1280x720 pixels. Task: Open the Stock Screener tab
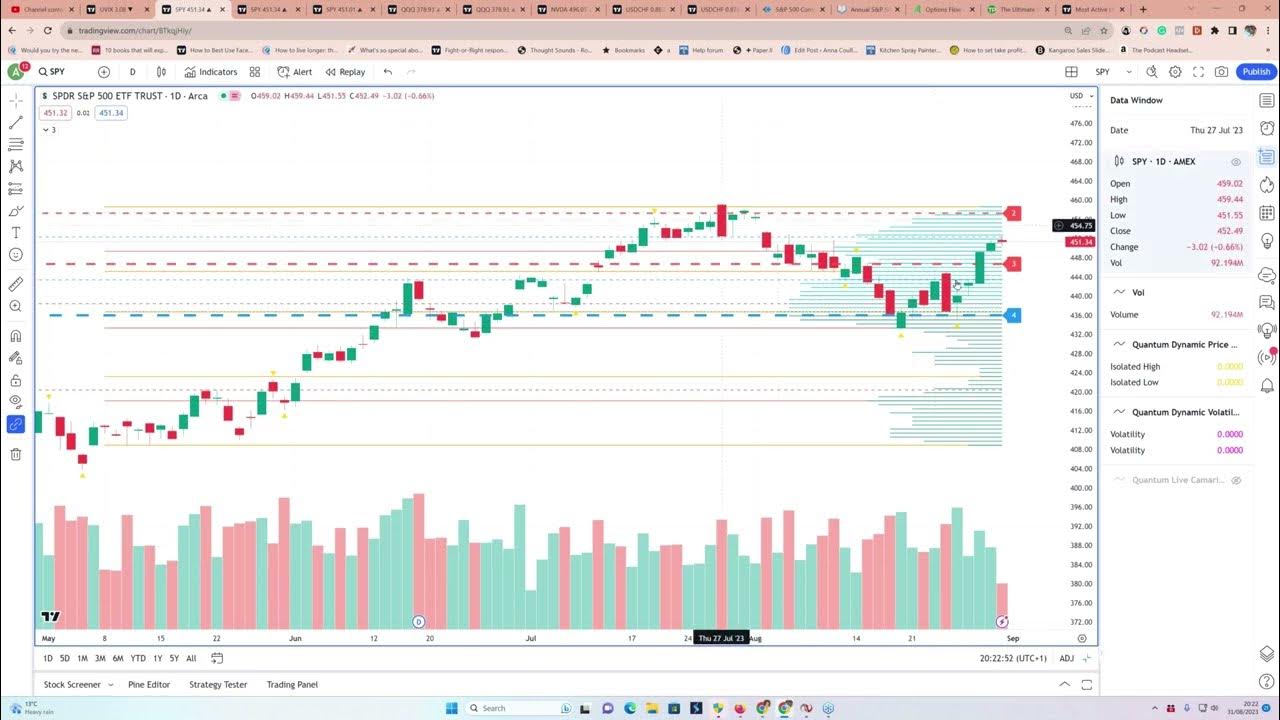72,685
